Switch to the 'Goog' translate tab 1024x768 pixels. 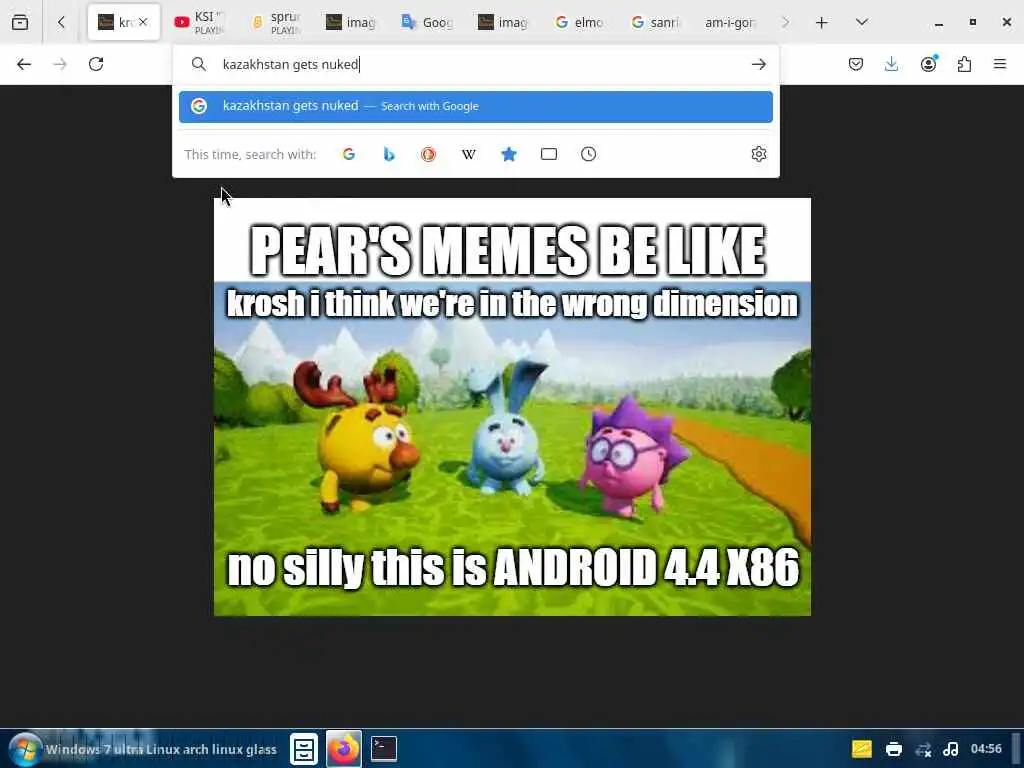pos(428,22)
